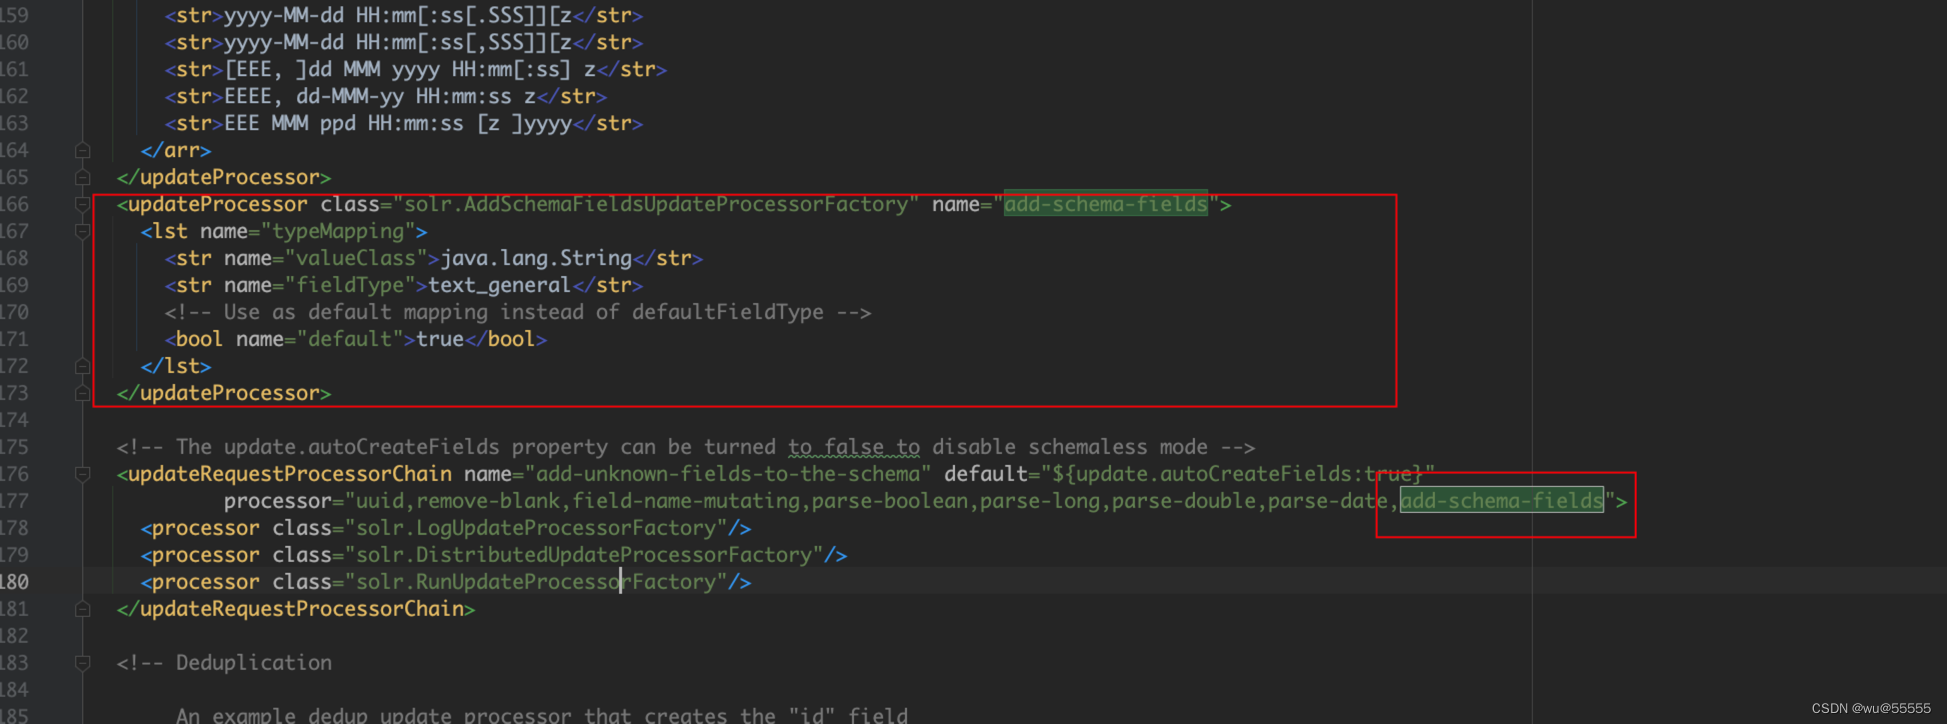1947x724 pixels.
Task: Place the cursor in the EEE MMM ppd HH:mm:ss line
Action: pyautogui.click(x=404, y=124)
